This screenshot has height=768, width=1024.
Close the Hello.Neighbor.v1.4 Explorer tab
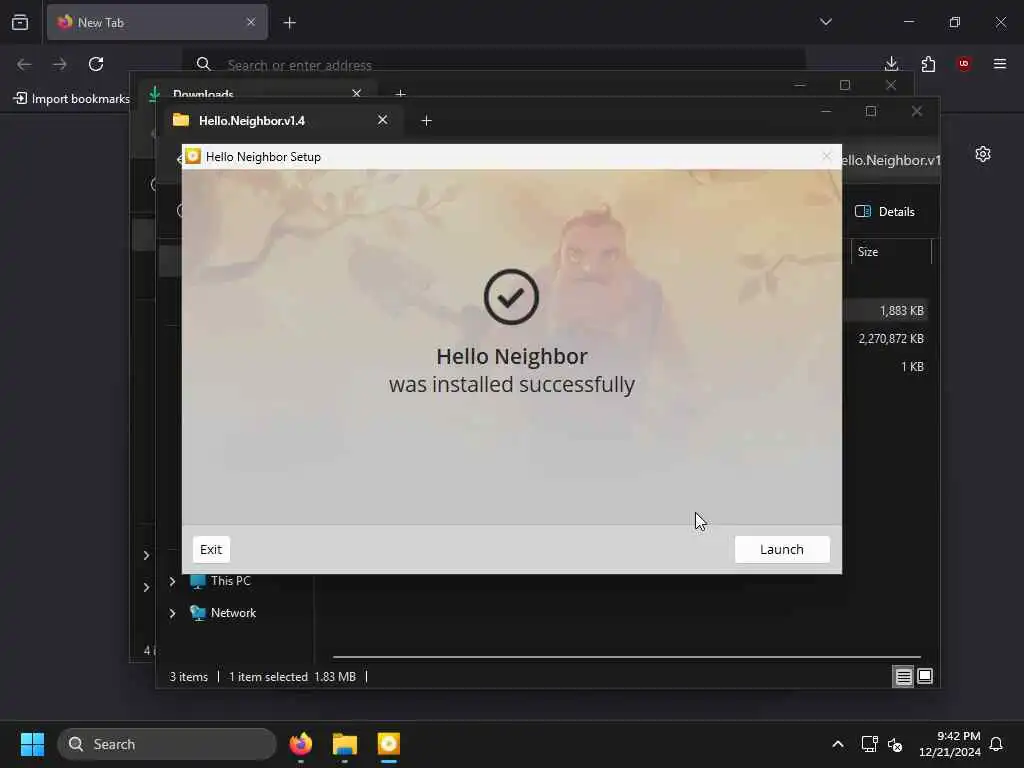[x=383, y=120]
